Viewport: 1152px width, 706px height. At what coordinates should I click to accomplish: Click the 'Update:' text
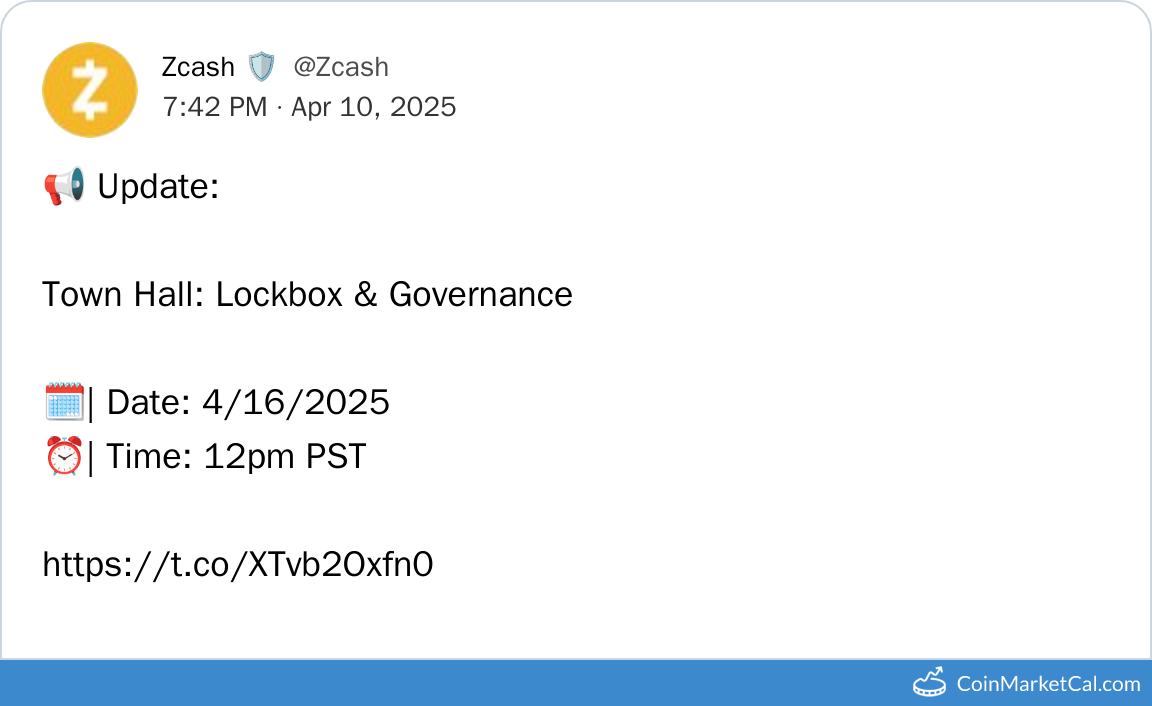(x=158, y=187)
